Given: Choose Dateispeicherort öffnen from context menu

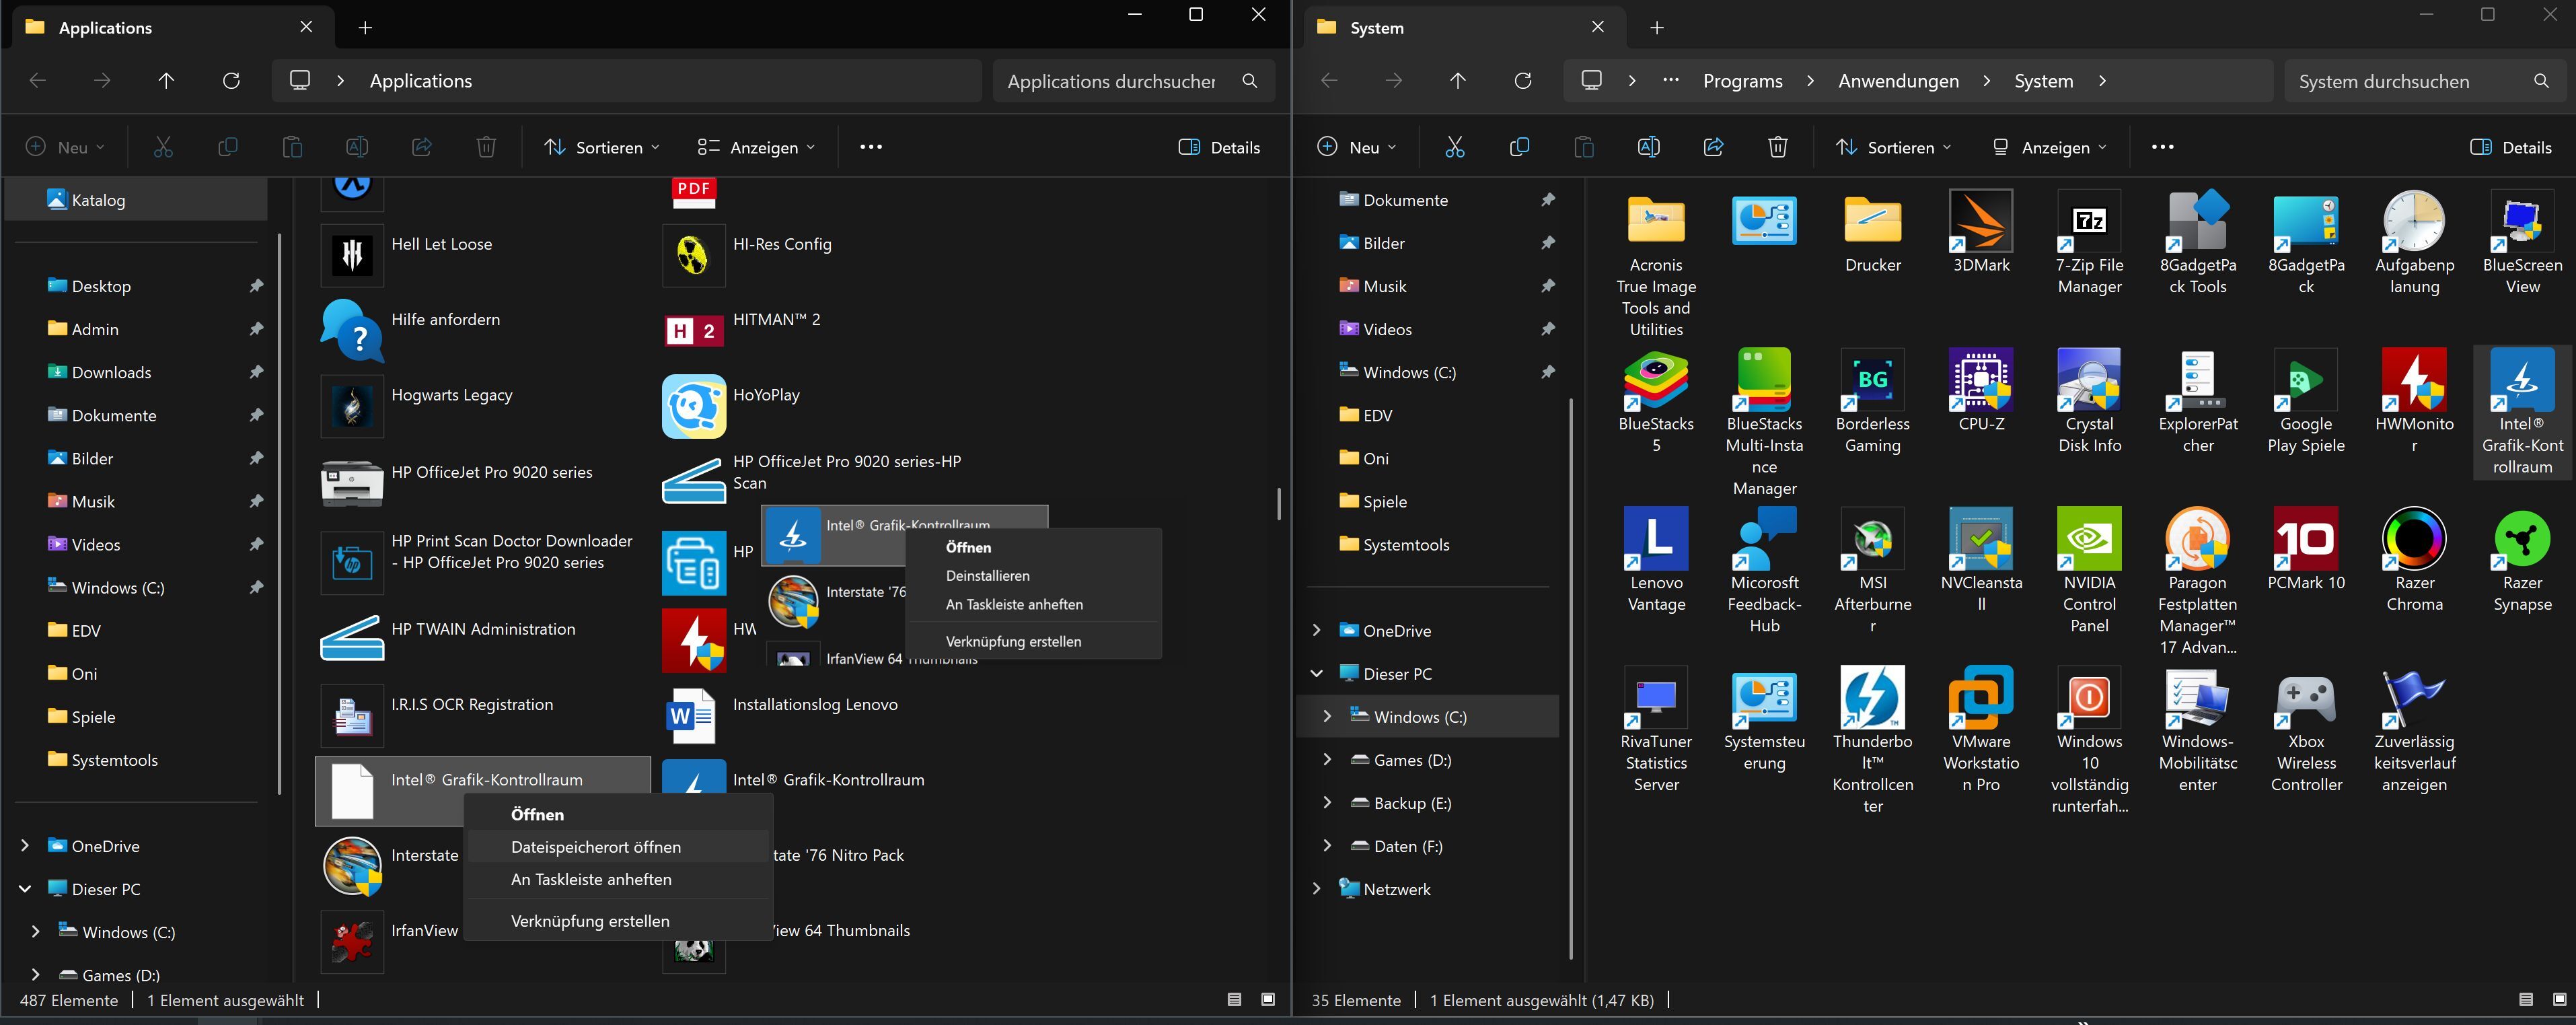Looking at the screenshot, I should (x=596, y=847).
